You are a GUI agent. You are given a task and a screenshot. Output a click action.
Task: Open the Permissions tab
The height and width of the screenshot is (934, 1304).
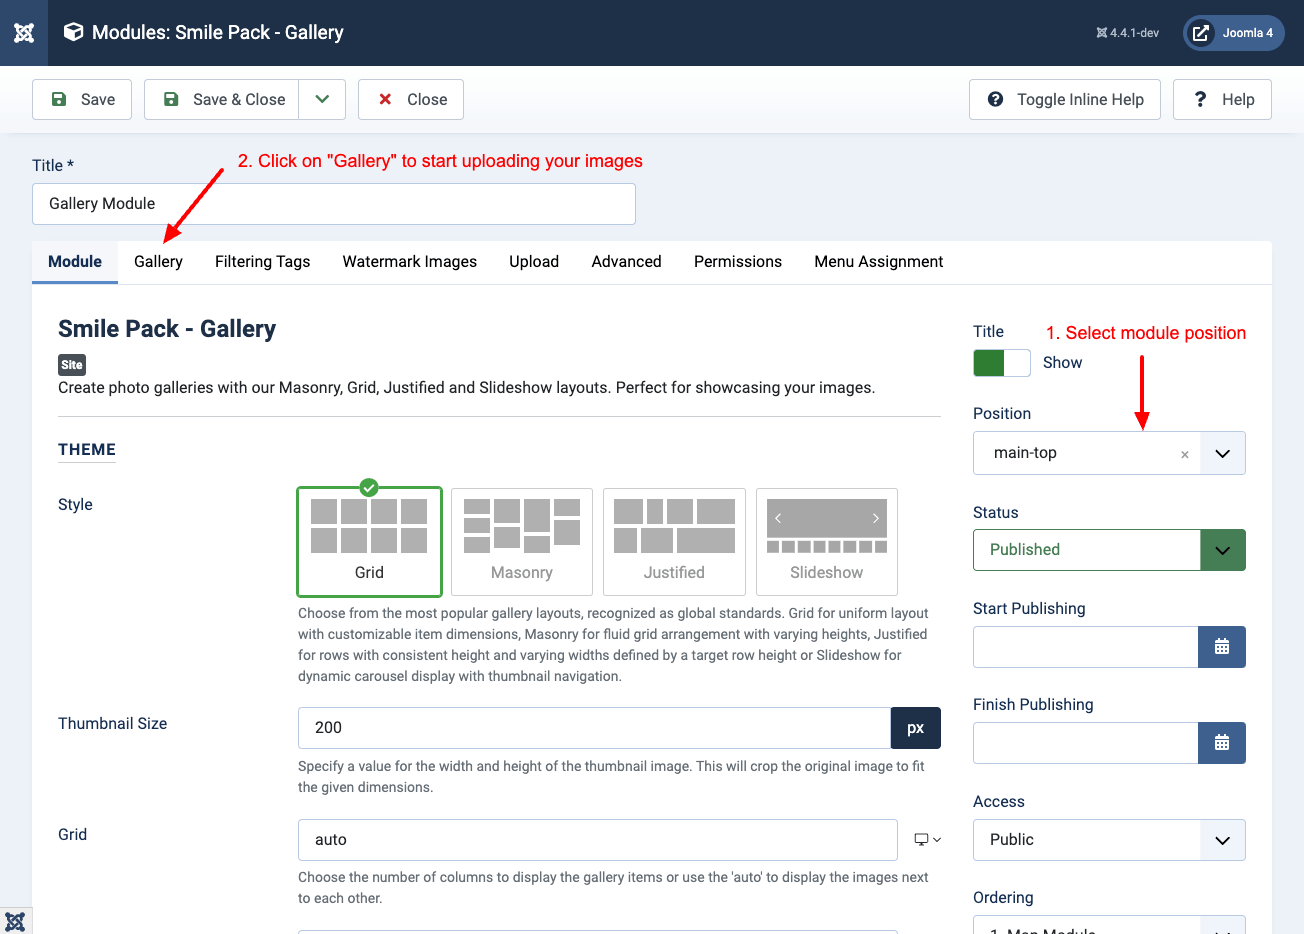[738, 262]
